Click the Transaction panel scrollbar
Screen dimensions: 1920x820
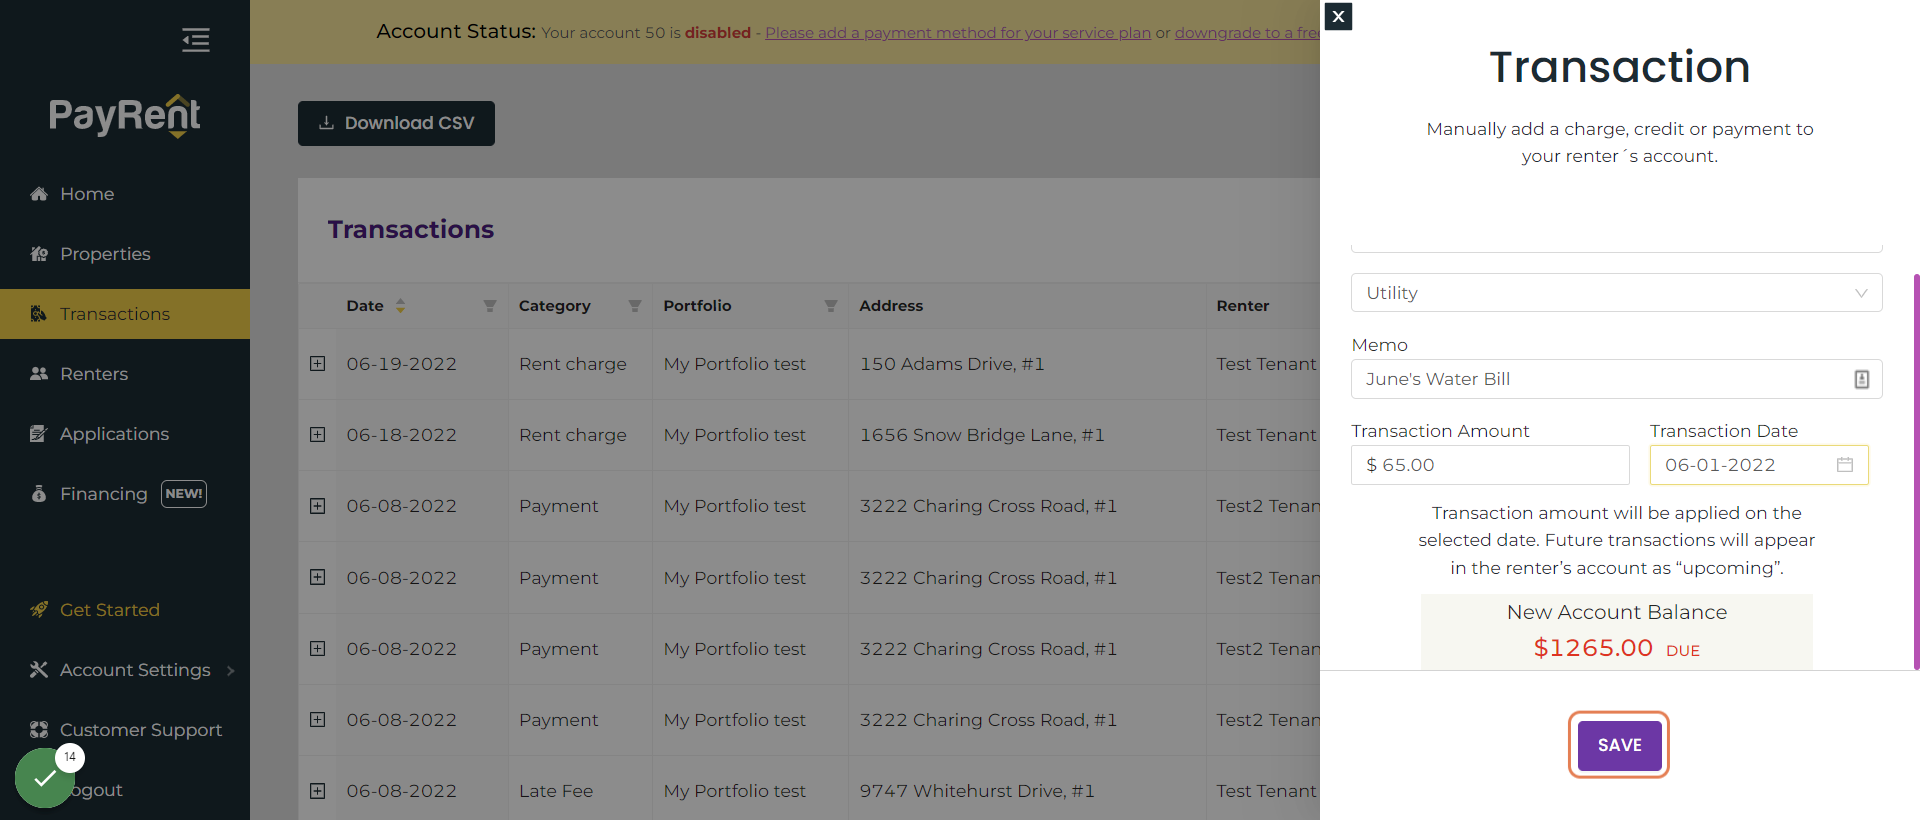[1916, 470]
